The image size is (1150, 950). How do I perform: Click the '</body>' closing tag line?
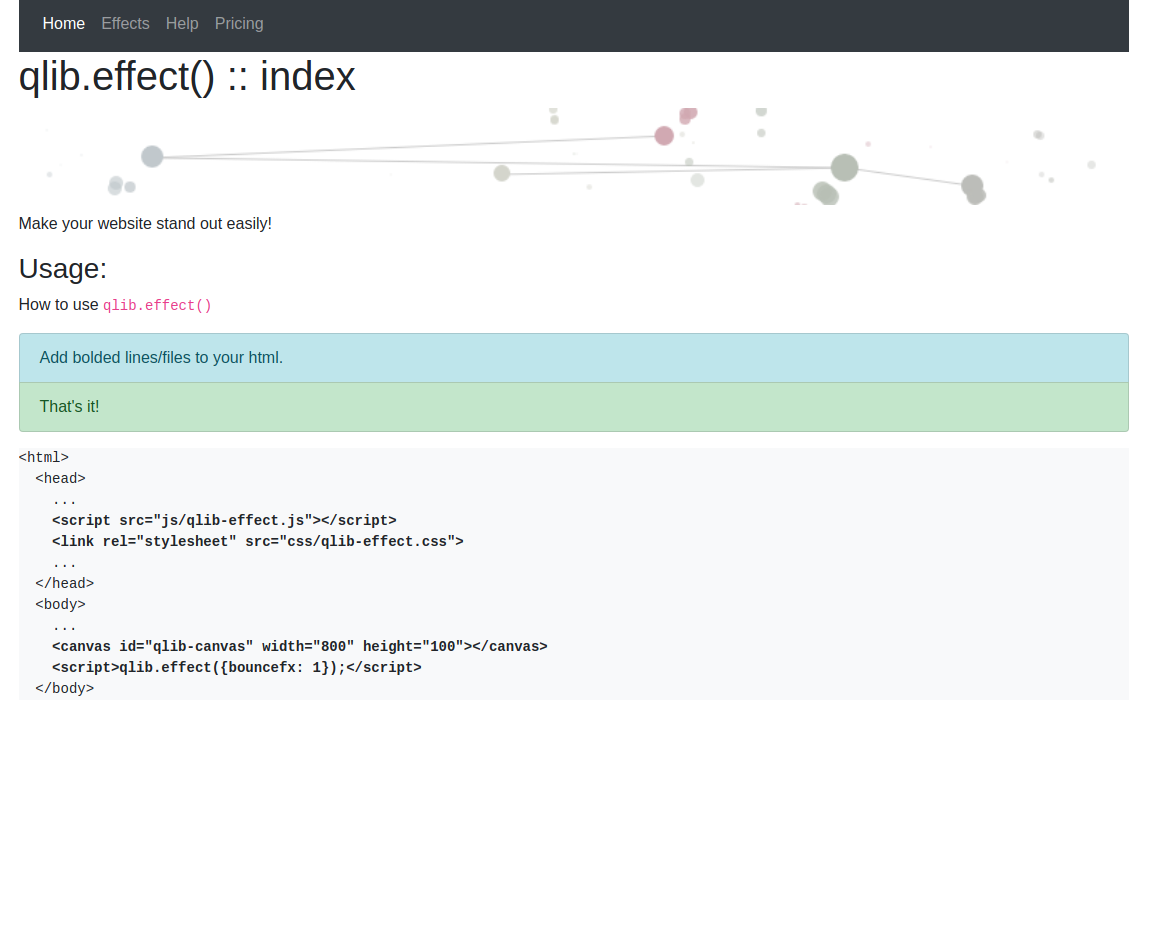click(65, 688)
